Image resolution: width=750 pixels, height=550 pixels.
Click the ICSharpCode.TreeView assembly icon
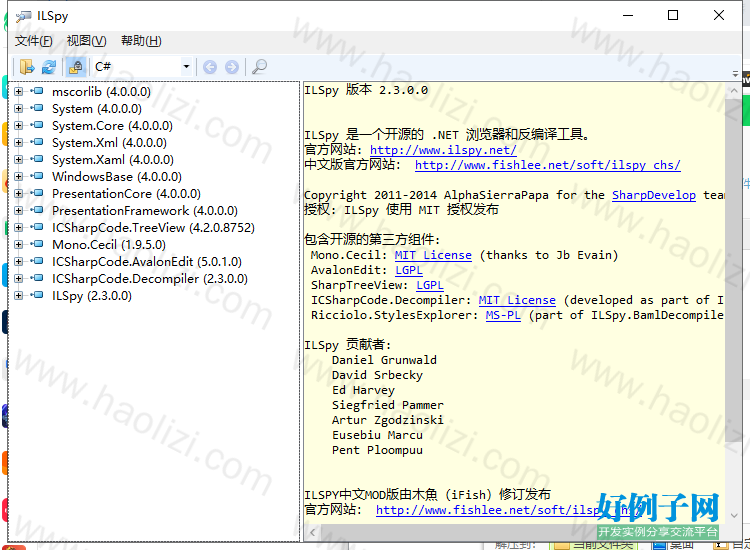[37, 227]
